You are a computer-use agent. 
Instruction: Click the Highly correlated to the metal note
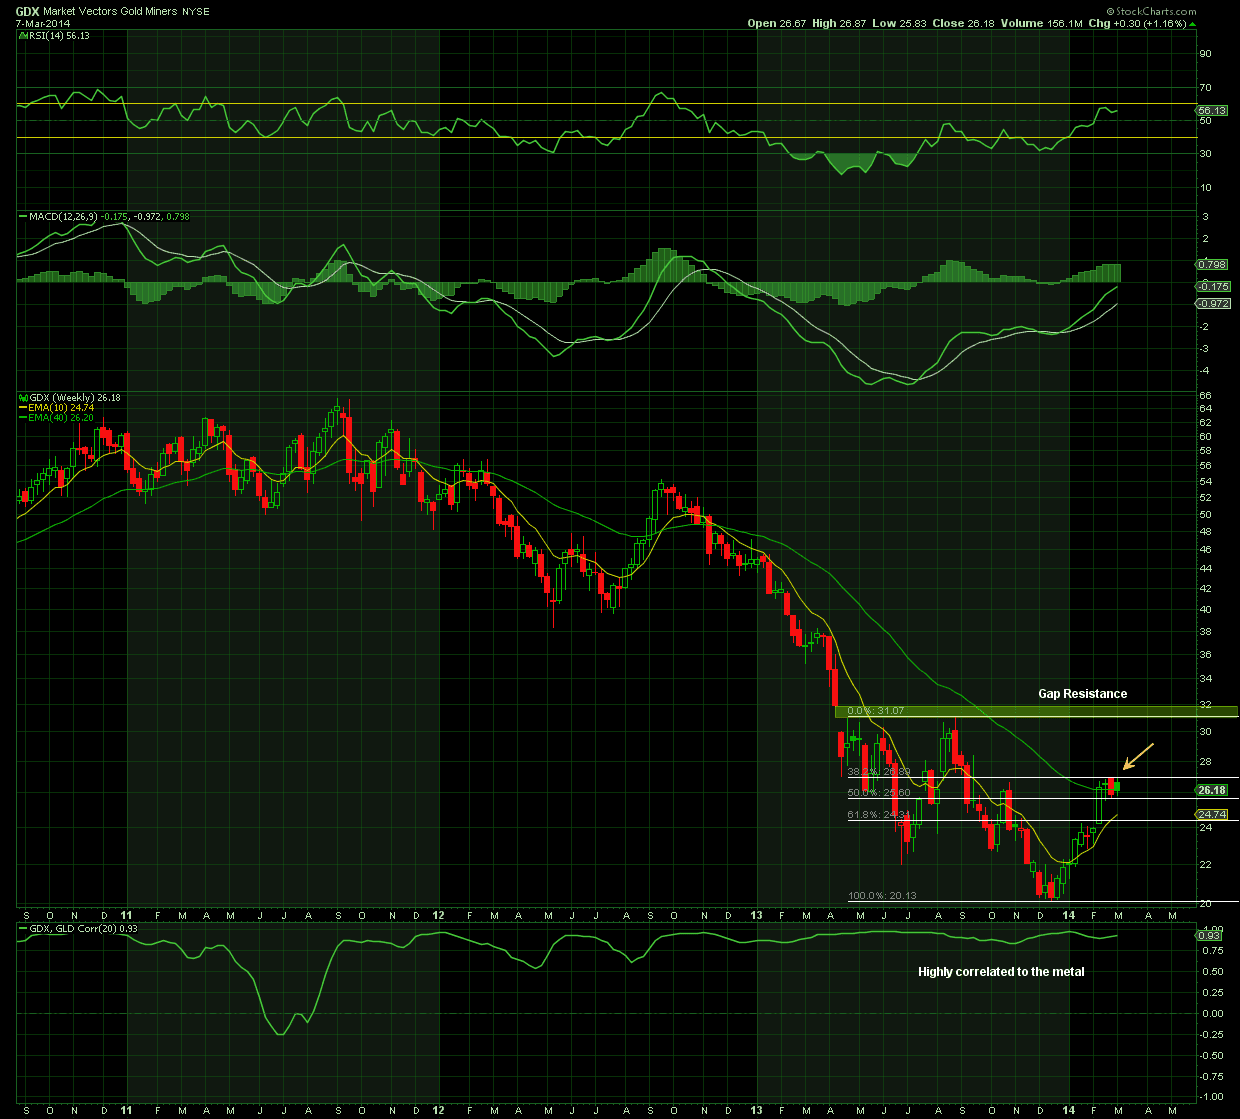pos(1001,971)
